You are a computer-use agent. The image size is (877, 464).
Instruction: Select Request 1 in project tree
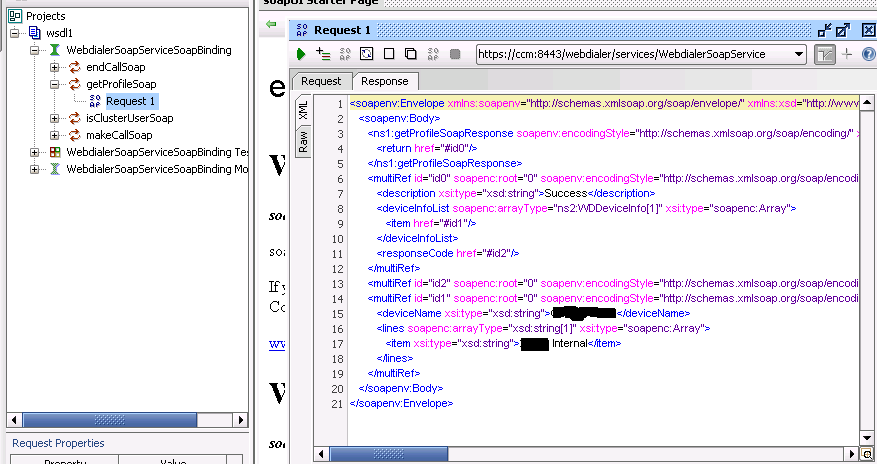pos(130,101)
